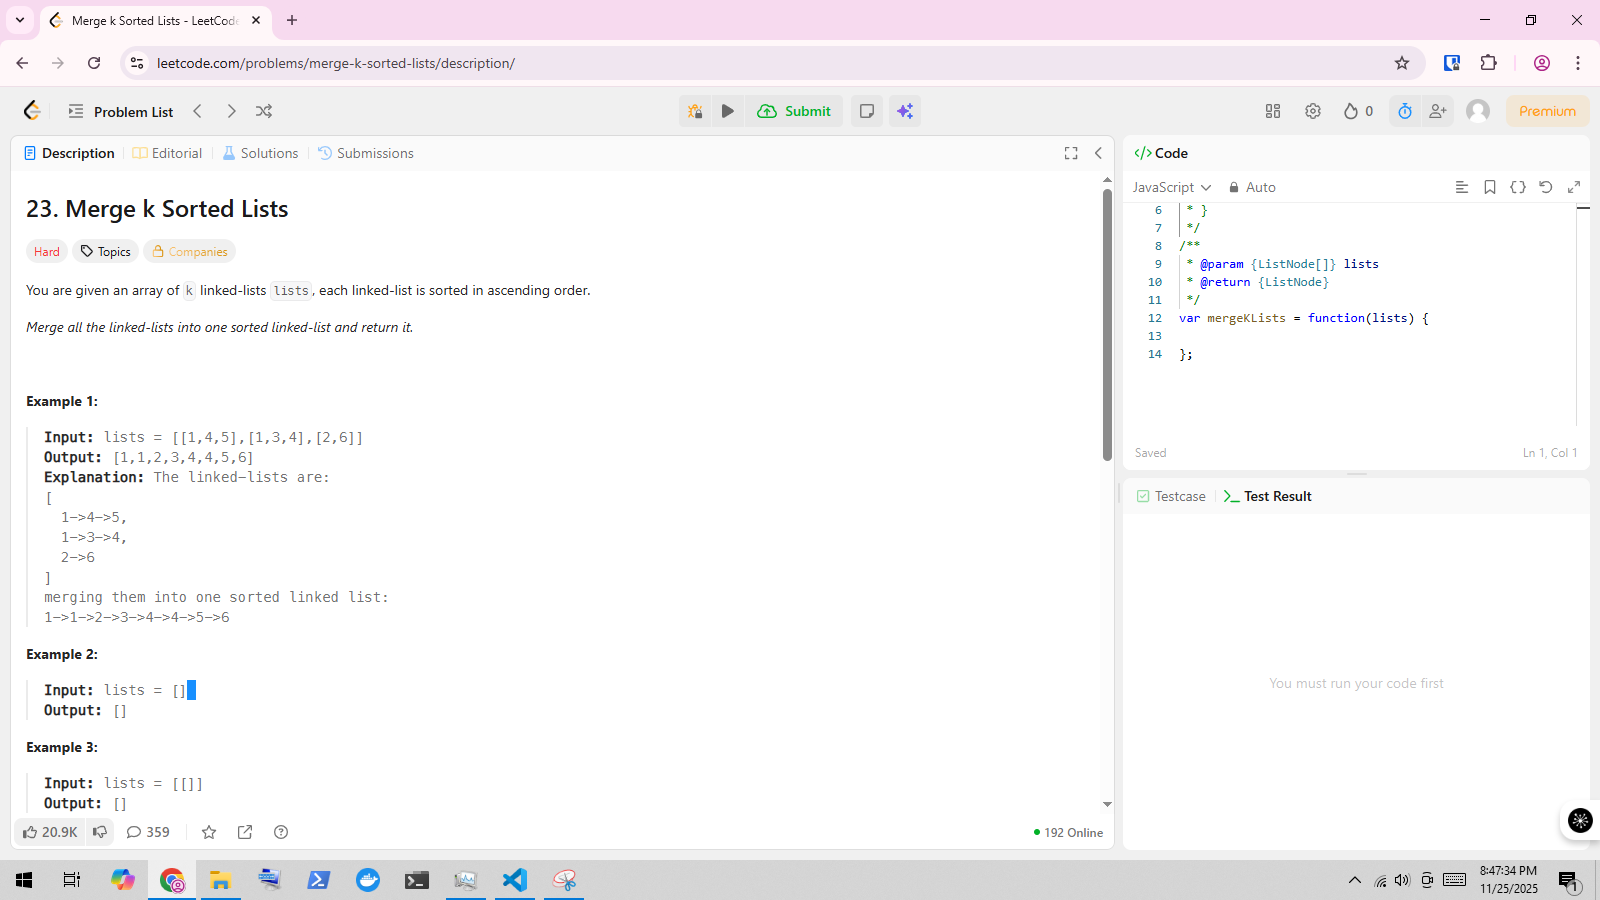Click the debug icon beside Run
The width and height of the screenshot is (1600, 900).
pyautogui.click(x=695, y=111)
